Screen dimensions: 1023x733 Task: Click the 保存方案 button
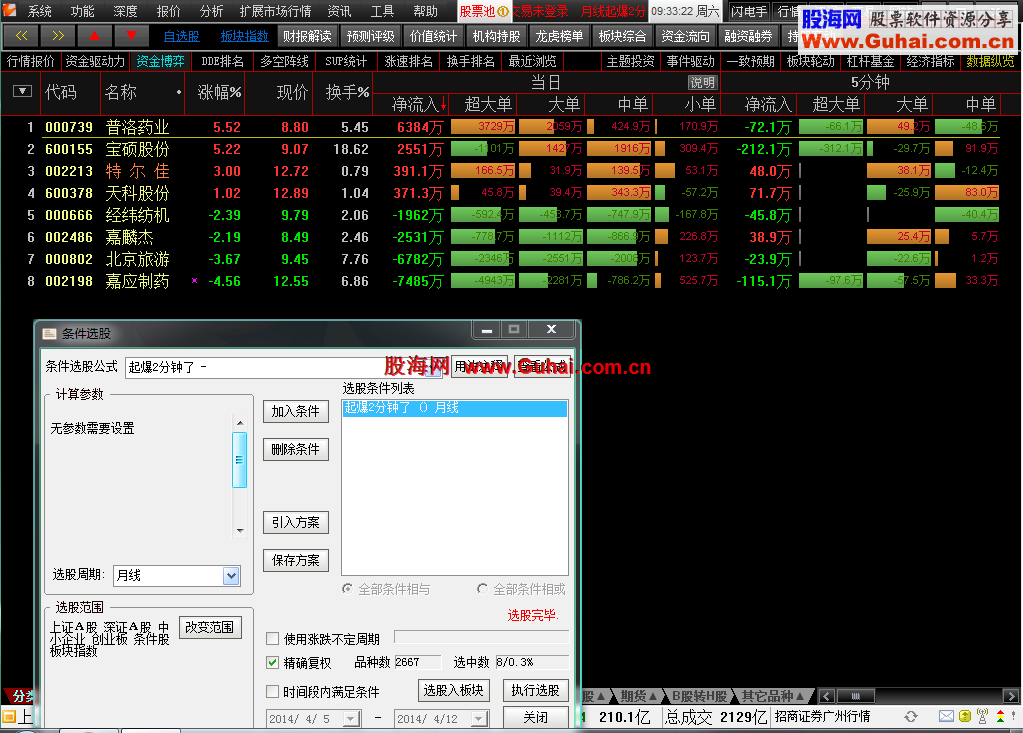click(x=296, y=560)
